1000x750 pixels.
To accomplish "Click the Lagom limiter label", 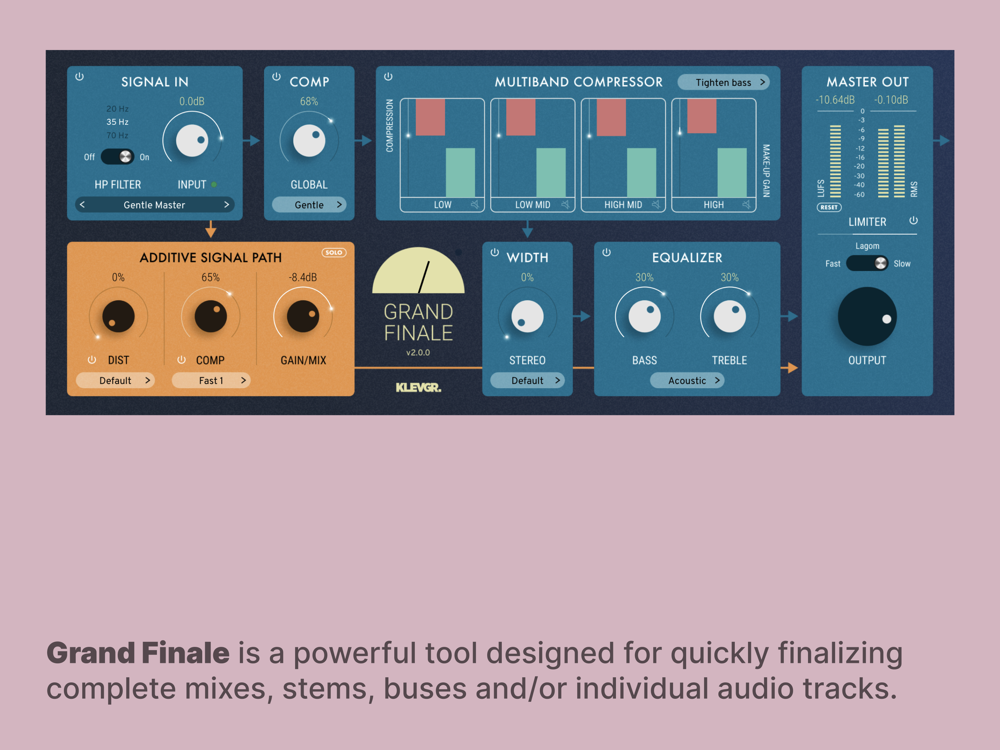I will [x=867, y=246].
